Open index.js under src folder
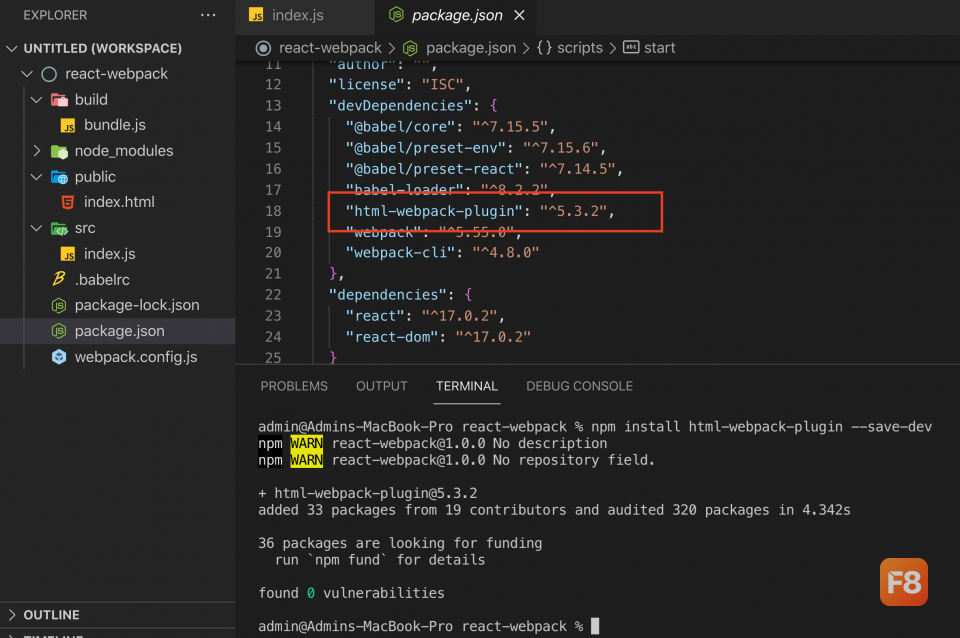The height and width of the screenshot is (638, 960). [x=110, y=253]
